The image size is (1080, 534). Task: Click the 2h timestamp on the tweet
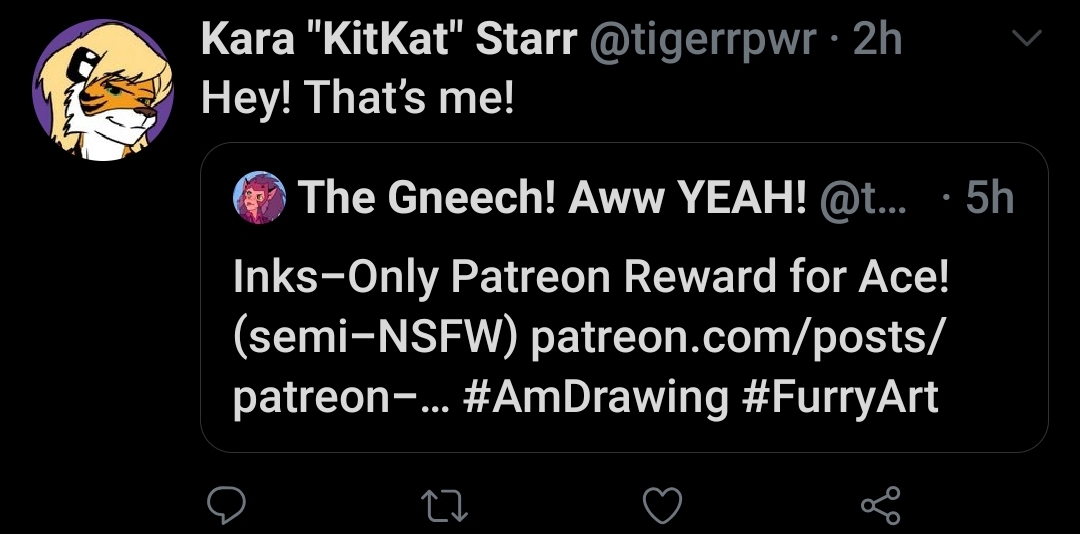(877, 41)
